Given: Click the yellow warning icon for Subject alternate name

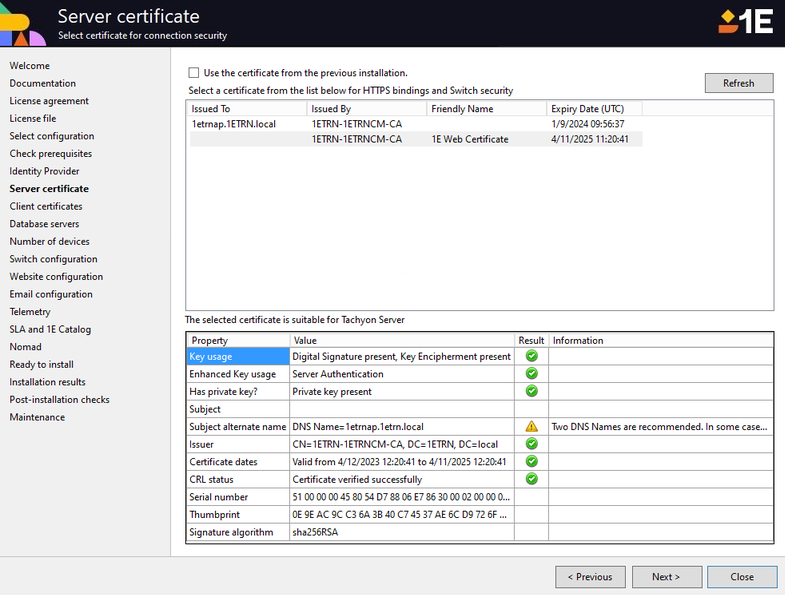Looking at the screenshot, I should coord(531,426).
